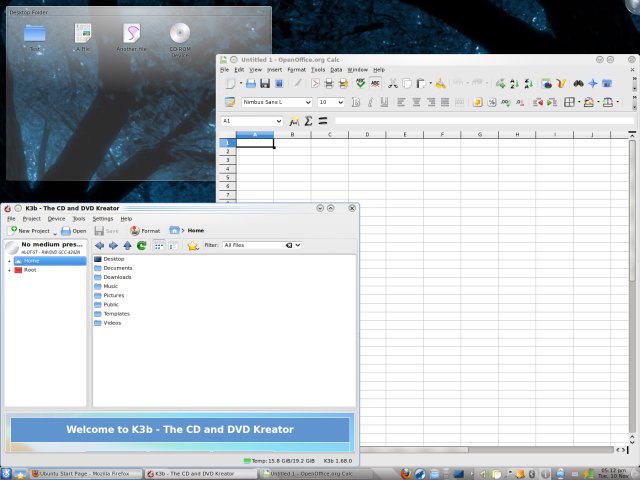Click the Format Paintbrush icon in Calc

(440, 84)
